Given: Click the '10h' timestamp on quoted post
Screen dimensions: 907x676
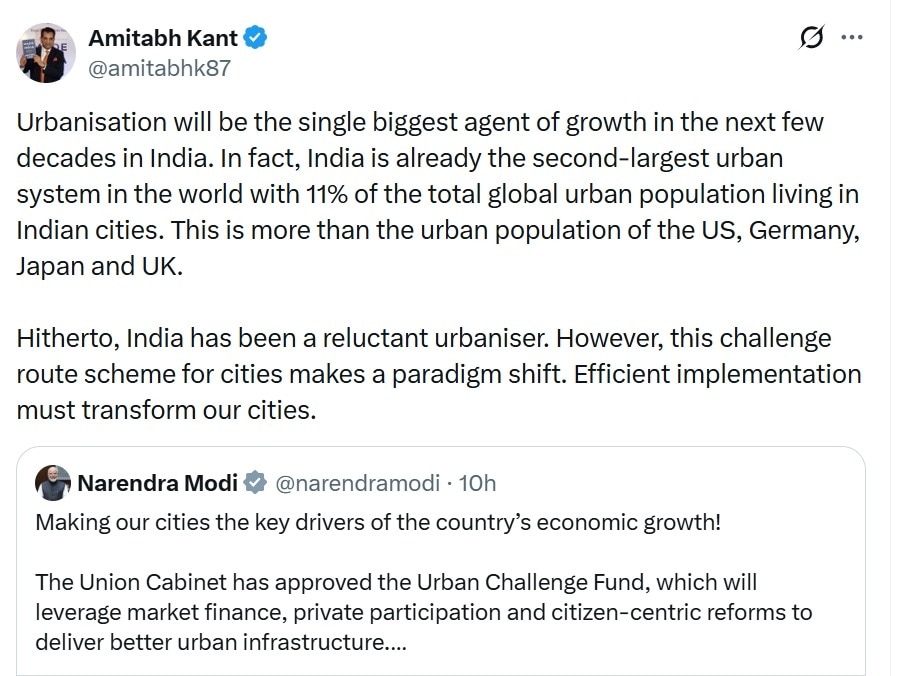Looking at the screenshot, I should [x=477, y=484].
